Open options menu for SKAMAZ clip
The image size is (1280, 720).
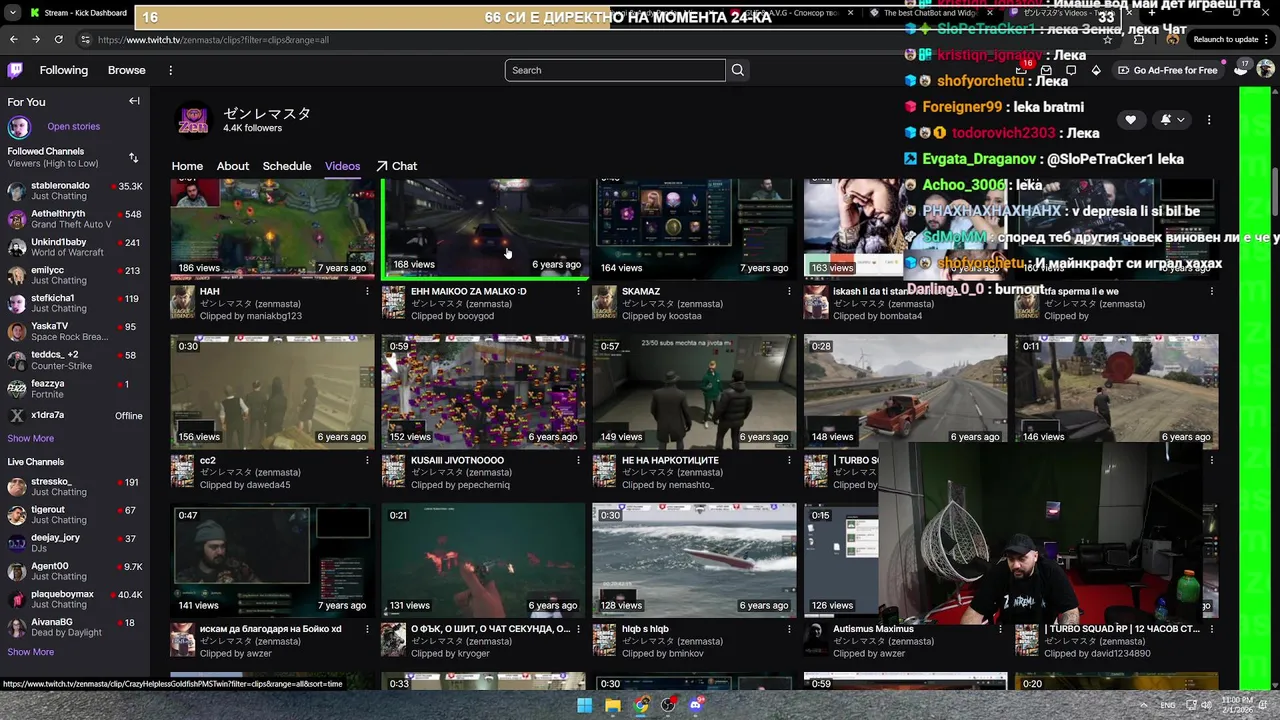point(789,292)
